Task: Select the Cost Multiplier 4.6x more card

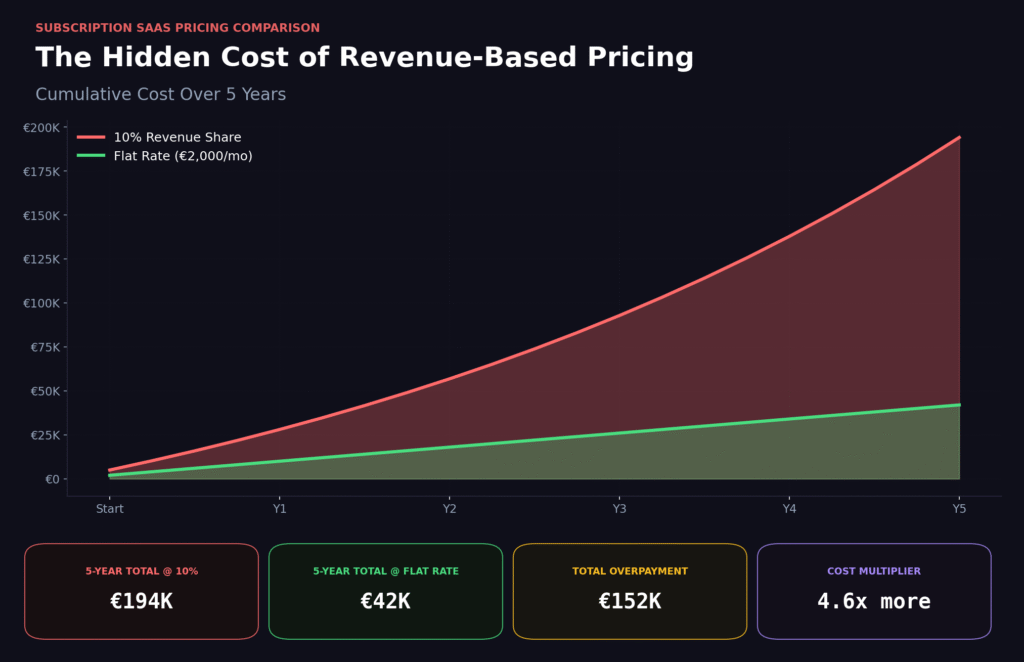Action: (873, 591)
